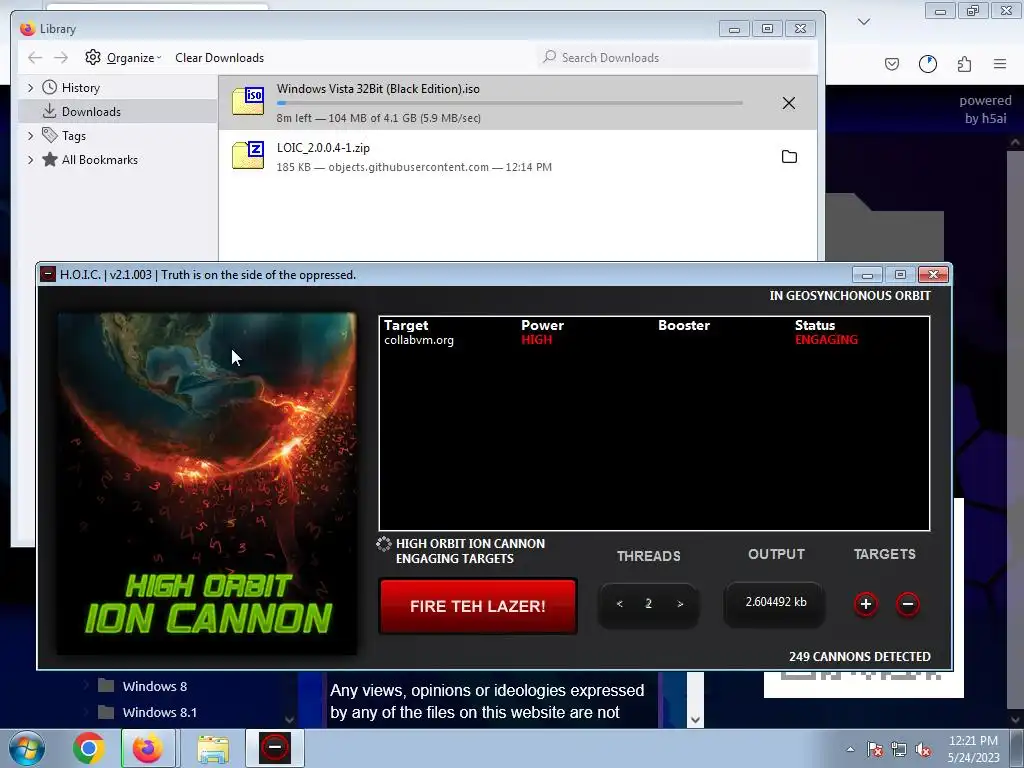Minimize the HOIC window

click(x=867, y=274)
